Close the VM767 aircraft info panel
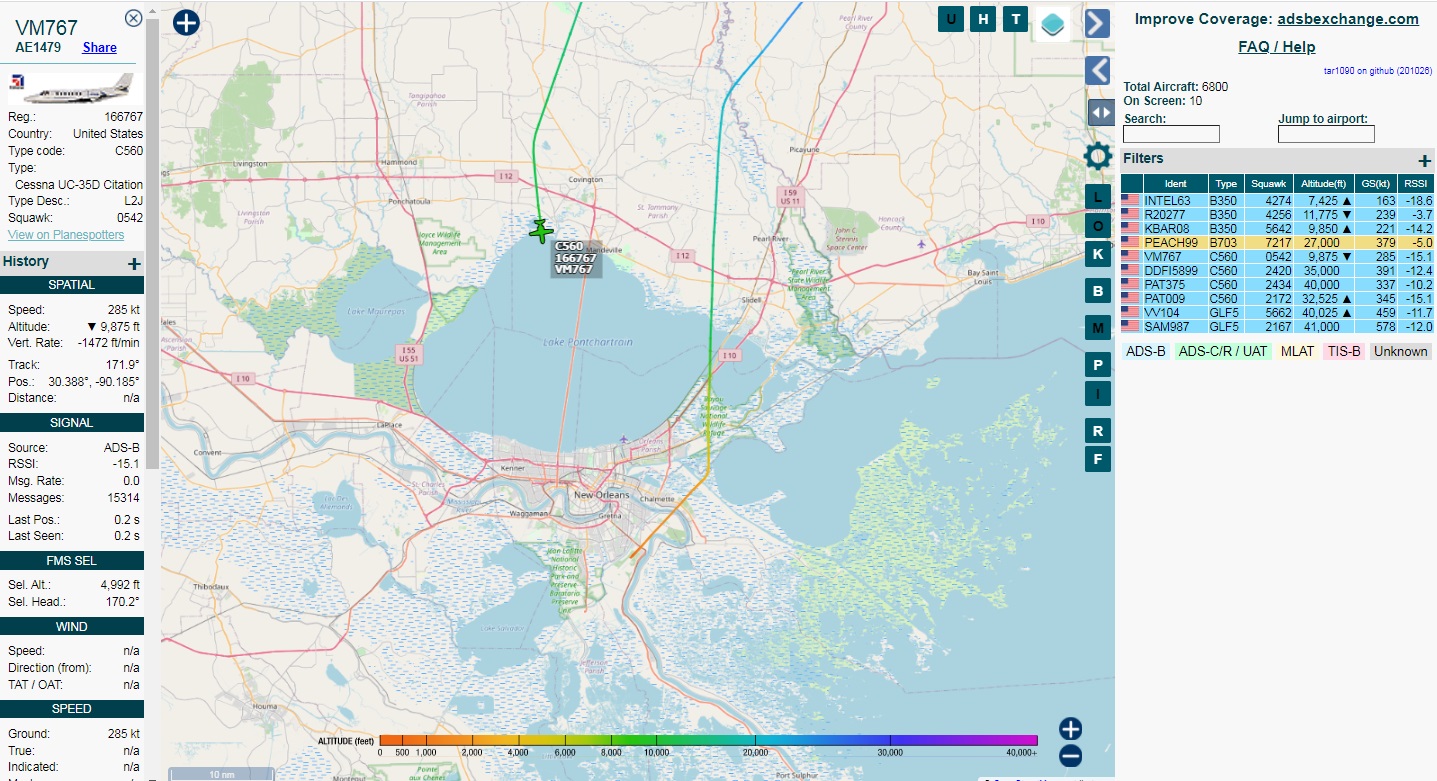The height and width of the screenshot is (781, 1437). [133, 18]
